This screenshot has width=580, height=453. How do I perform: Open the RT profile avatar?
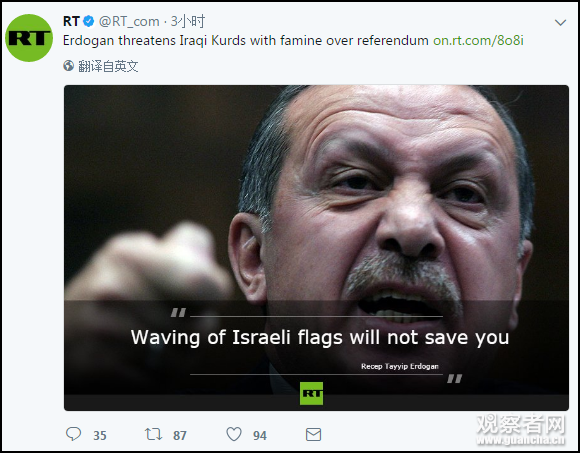29,38
